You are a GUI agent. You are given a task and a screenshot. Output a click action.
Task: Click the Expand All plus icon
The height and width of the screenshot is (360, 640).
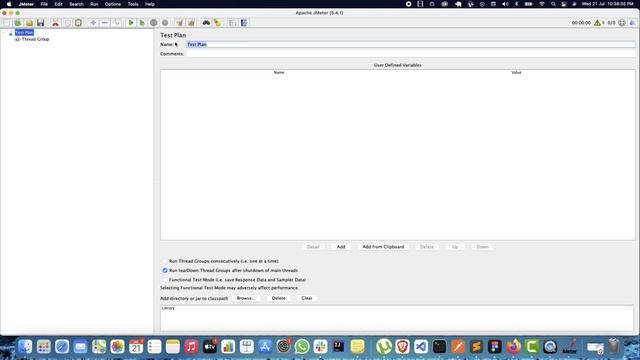pos(93,23)
